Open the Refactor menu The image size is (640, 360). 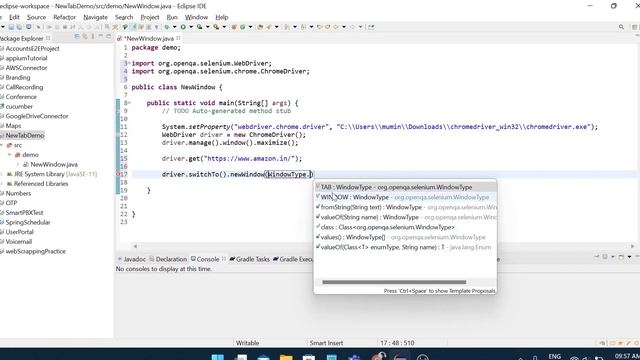pos(64,17)
